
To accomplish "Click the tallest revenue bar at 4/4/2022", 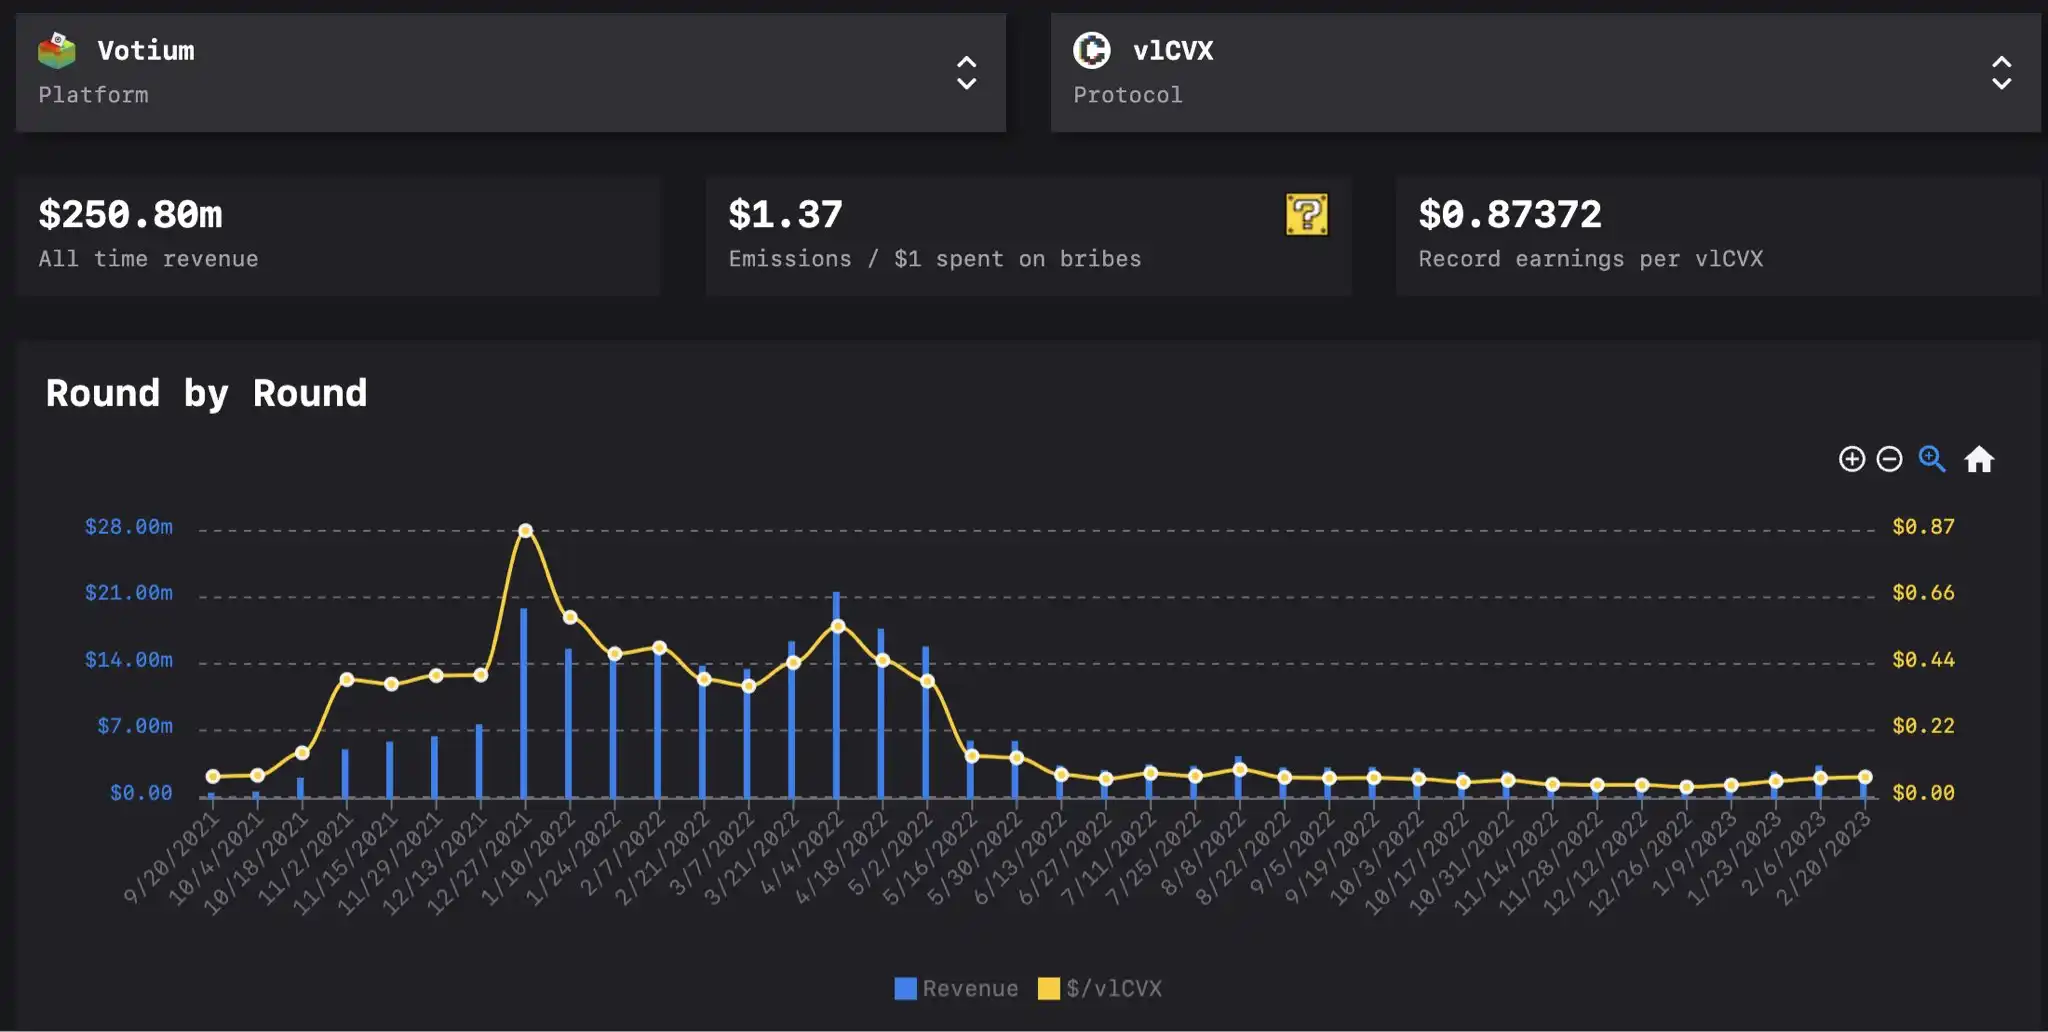I will (836, 694).
